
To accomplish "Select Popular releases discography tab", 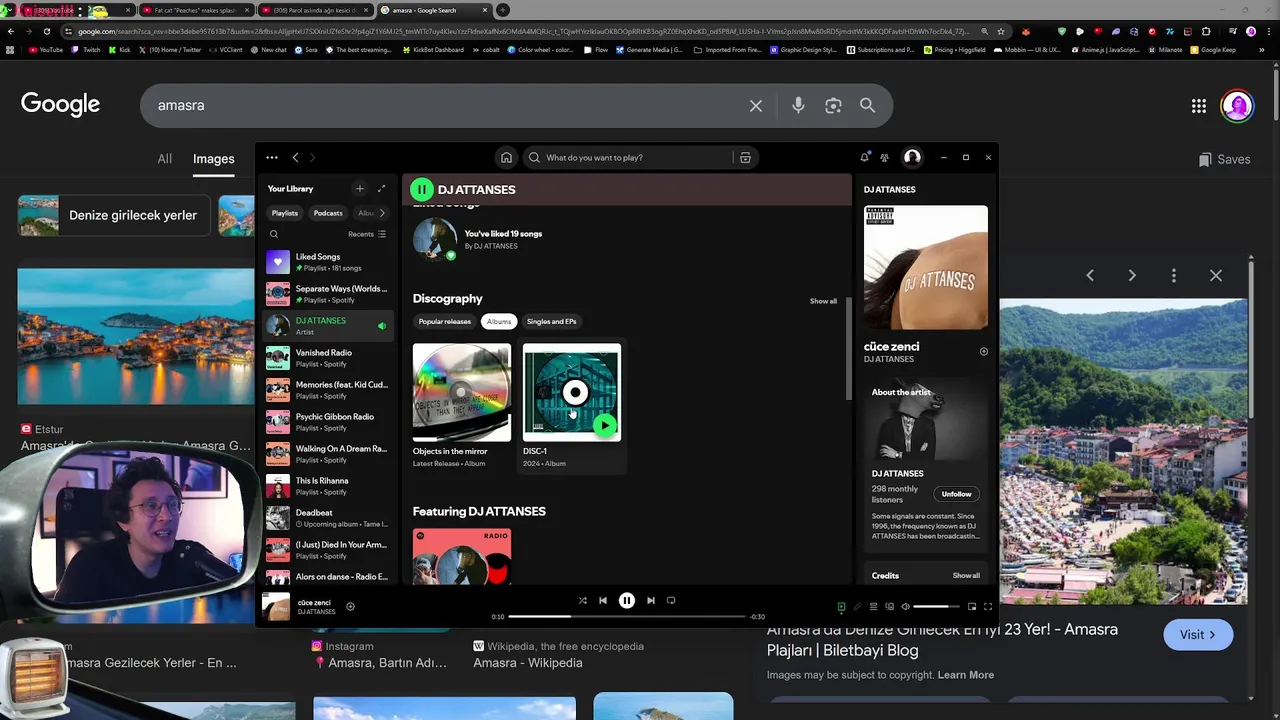I will click(x=445, y=321).
